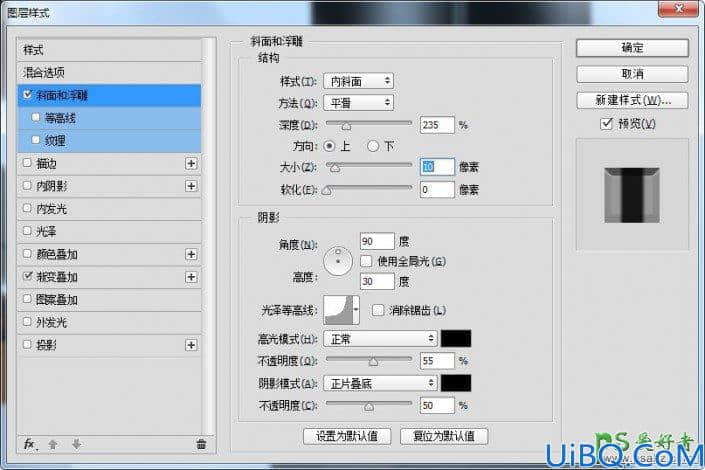Viewport: 705px width, 470px height.
Task: Open the 阴影模式 dropdown showing 正片叠底
Action: (380, 383)
